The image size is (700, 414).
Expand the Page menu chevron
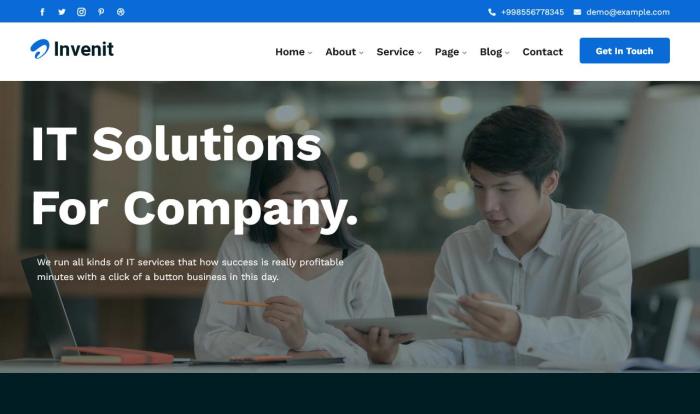tap(464, 53)
